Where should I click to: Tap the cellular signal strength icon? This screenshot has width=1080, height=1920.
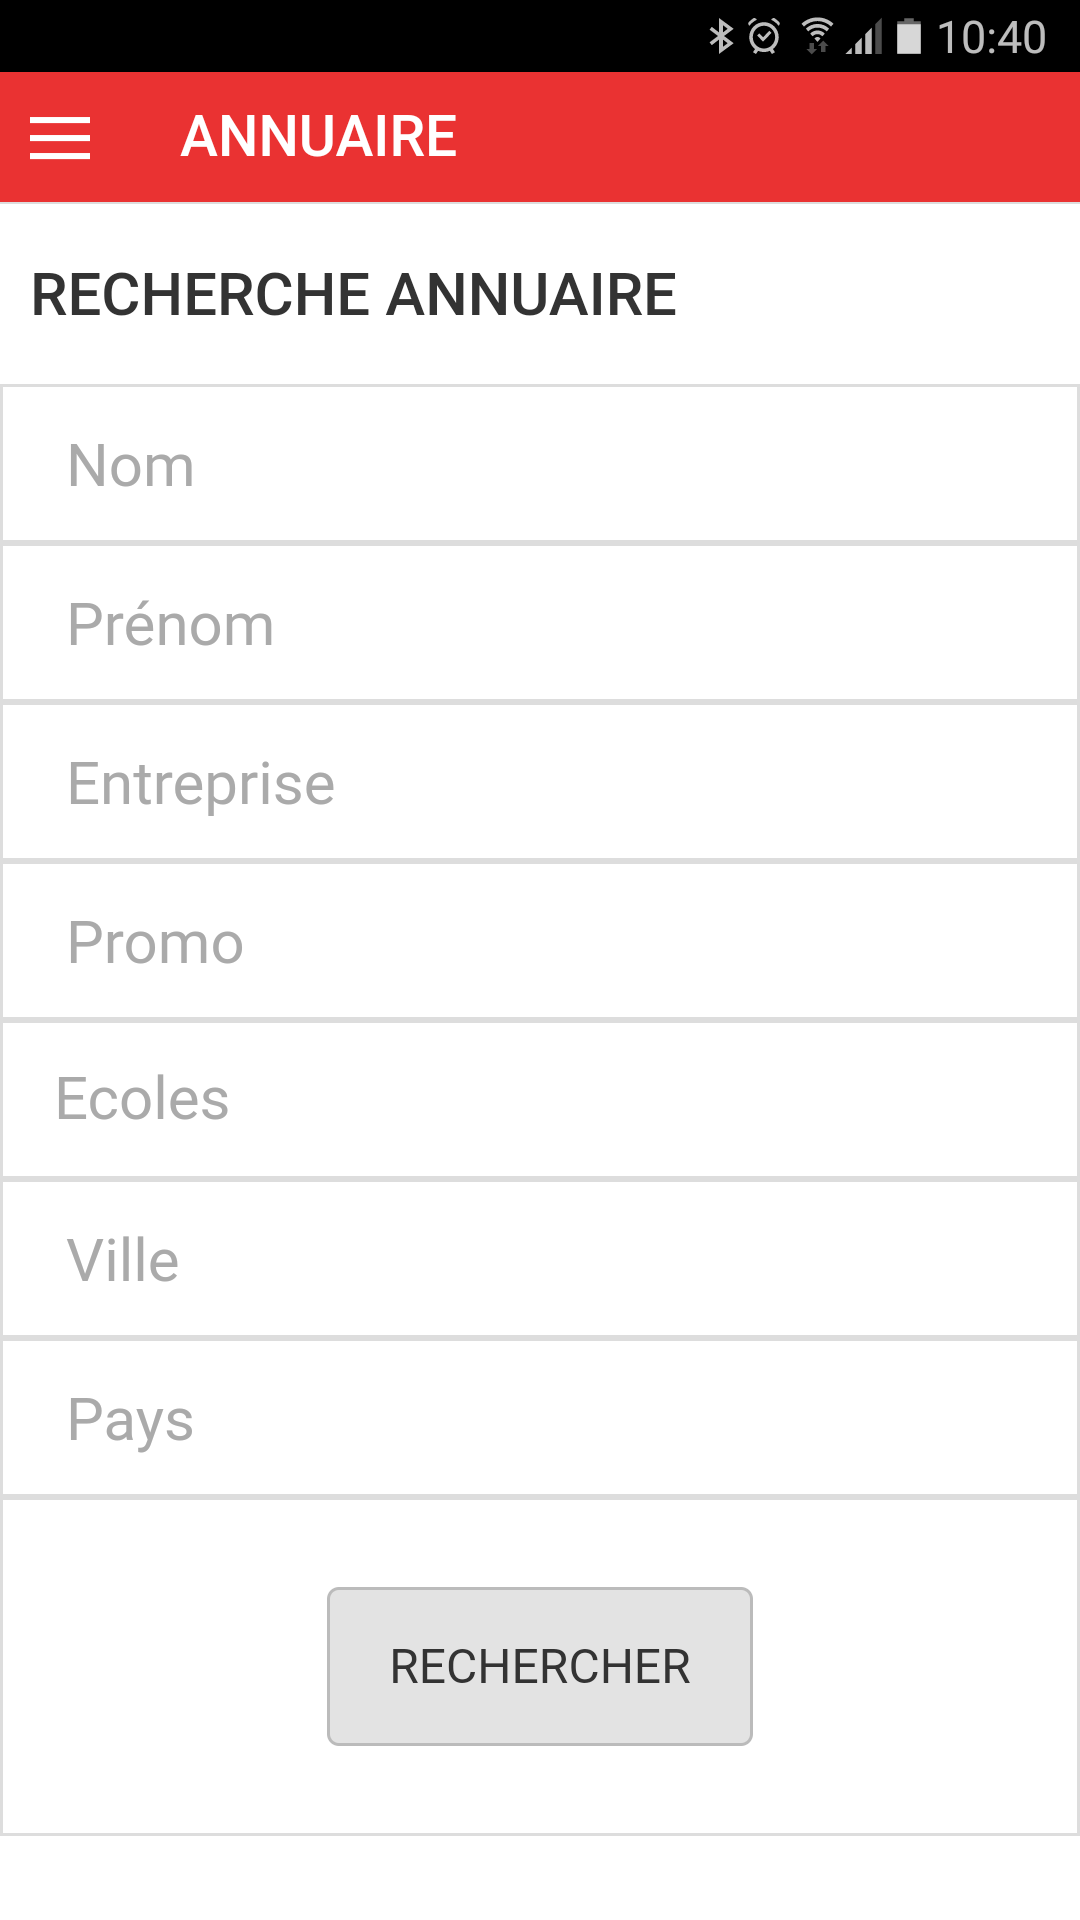[x=864, y=38]
